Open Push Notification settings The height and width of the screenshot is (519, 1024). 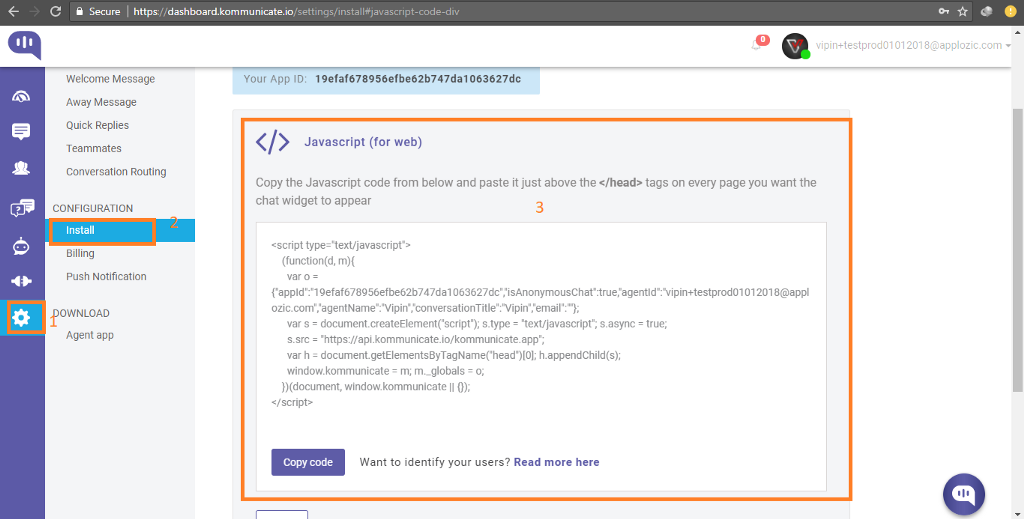coord(106,276)
